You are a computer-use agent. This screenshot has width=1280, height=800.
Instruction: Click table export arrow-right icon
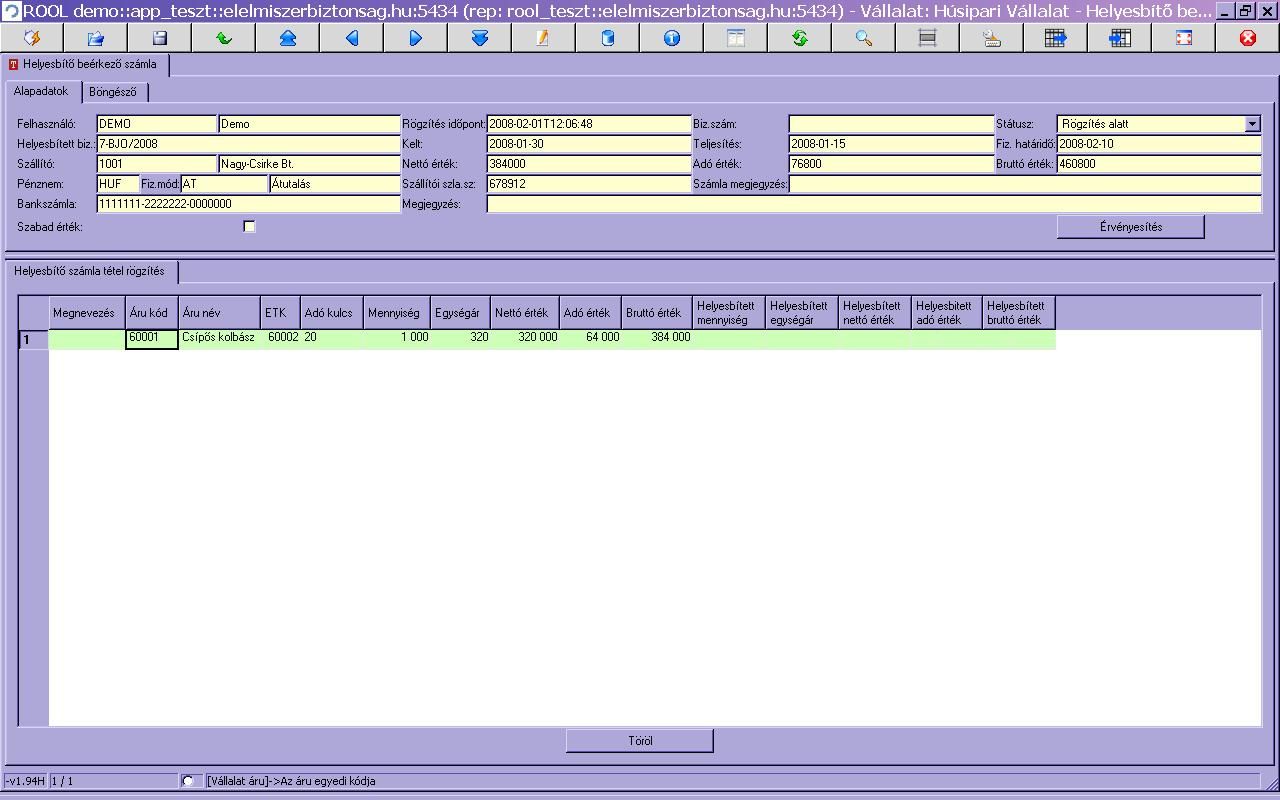(1056, 38)
